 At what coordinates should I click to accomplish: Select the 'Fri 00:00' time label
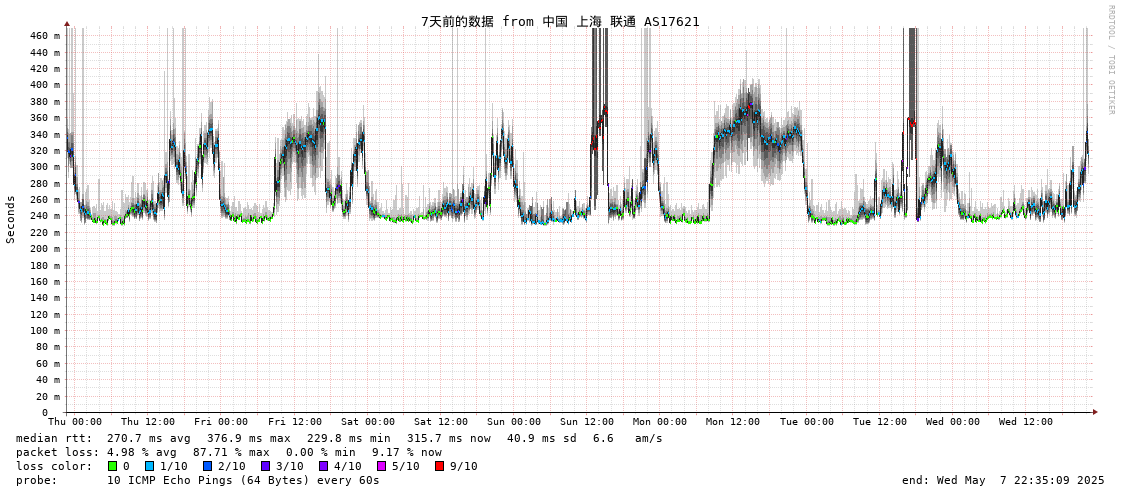click(221, 422)
